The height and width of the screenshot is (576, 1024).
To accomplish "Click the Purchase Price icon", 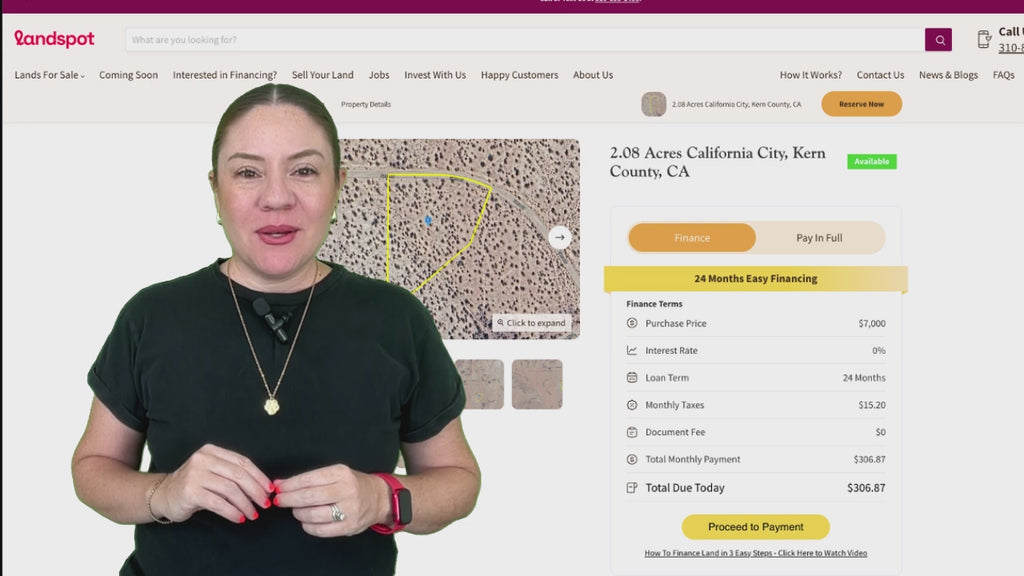I will 632,323.
